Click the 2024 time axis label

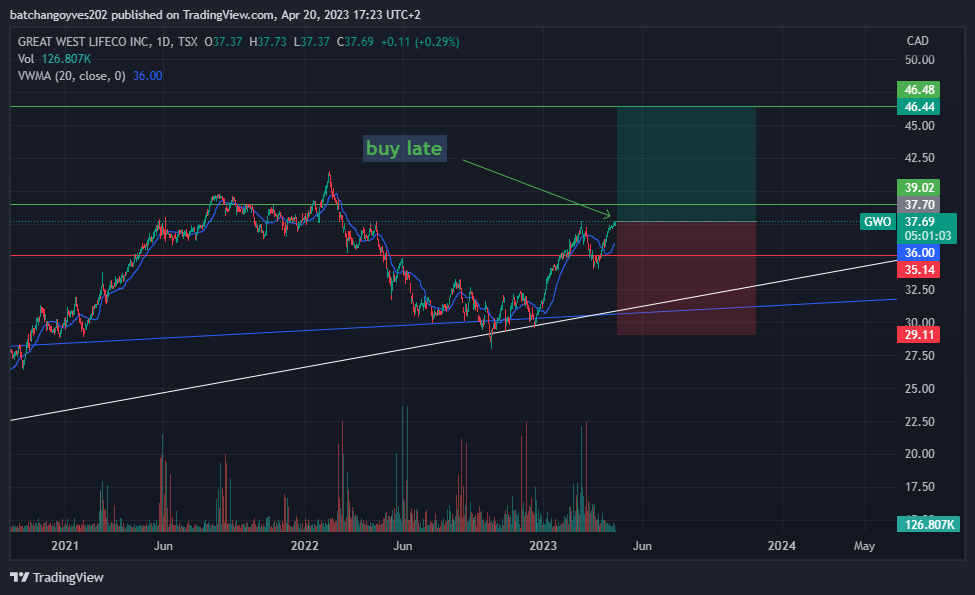click(782, 545)
